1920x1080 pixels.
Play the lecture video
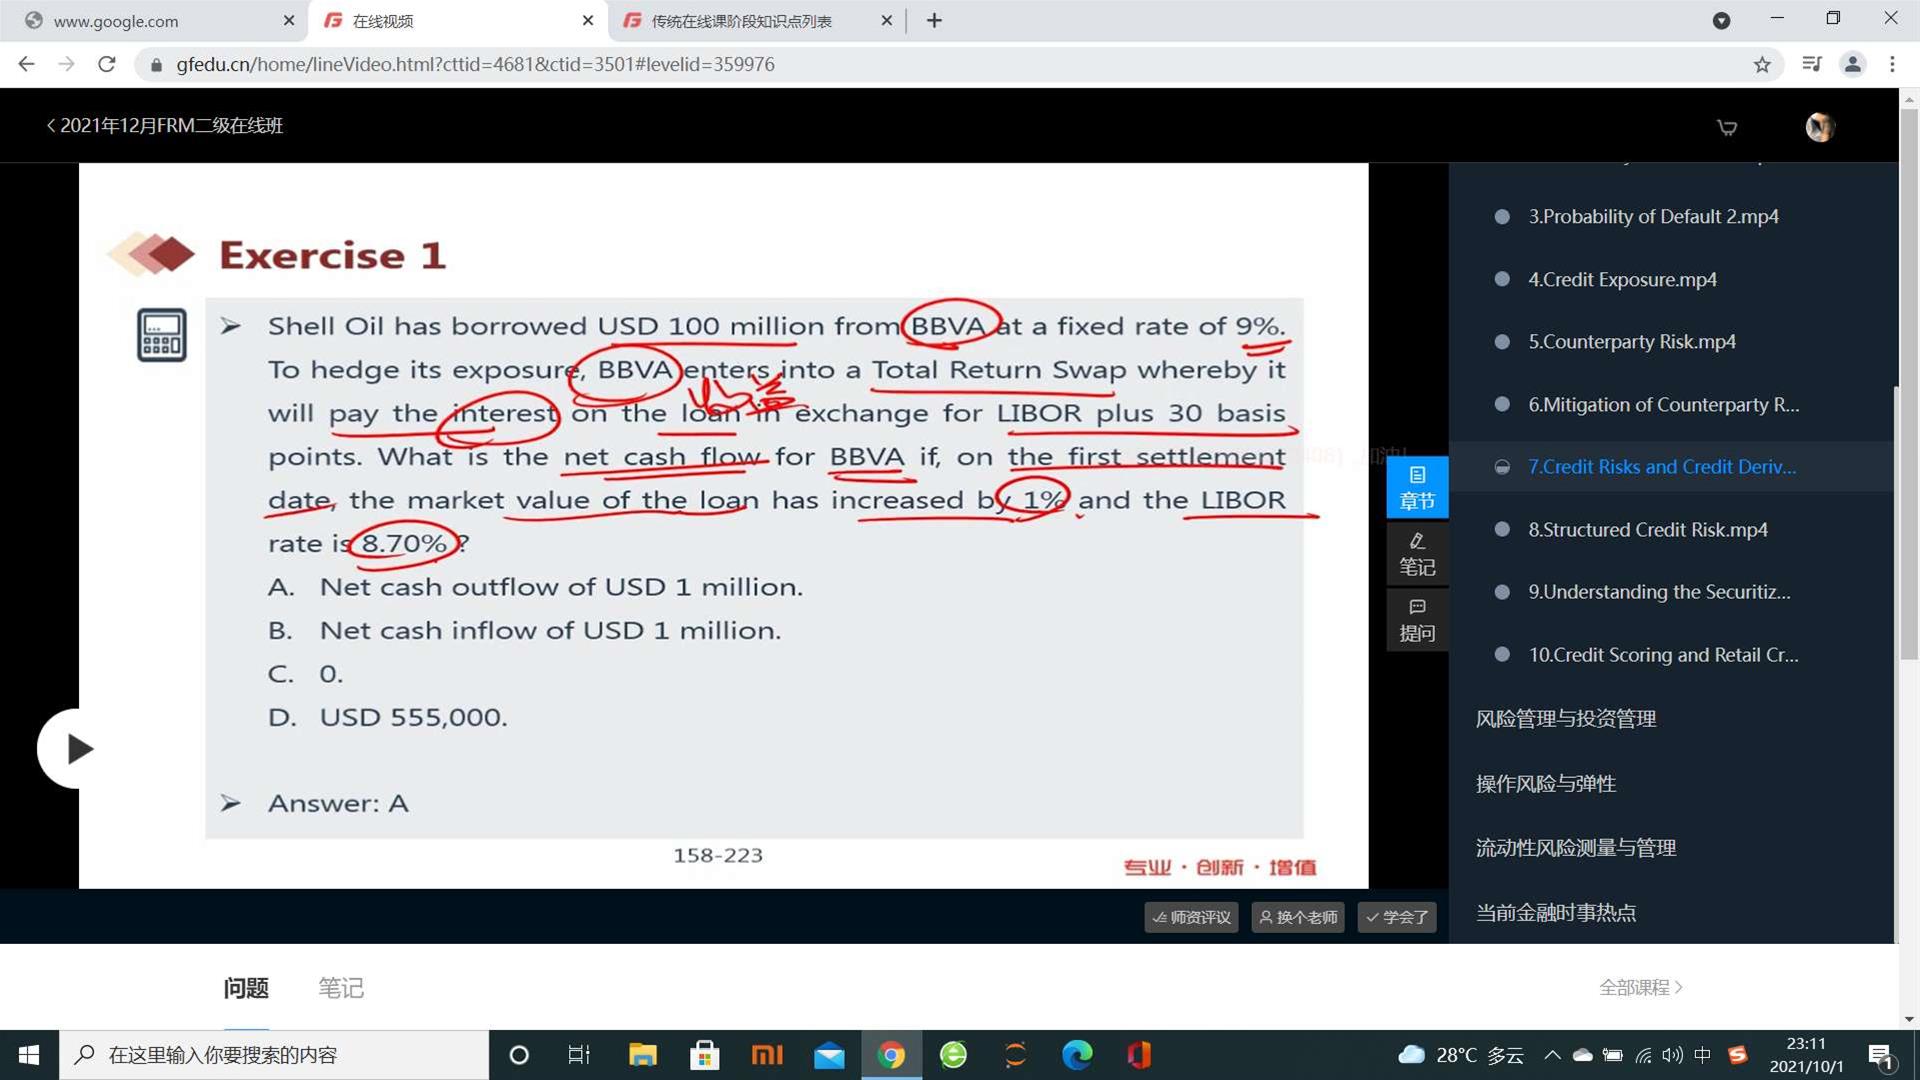(77, 749)
